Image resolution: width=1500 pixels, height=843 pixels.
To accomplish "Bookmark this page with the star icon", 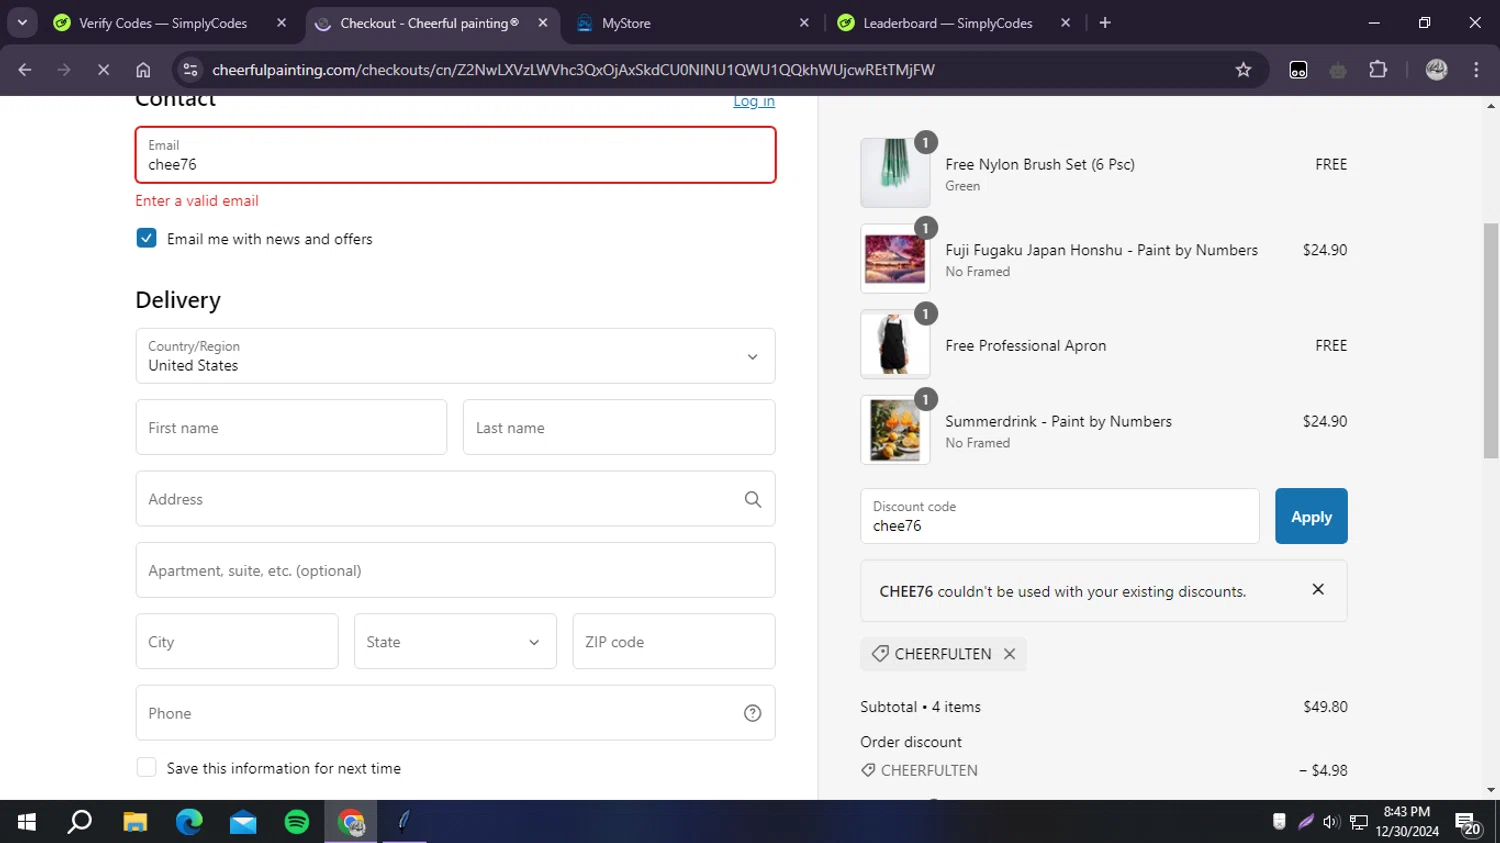I will coord(1243,70).
